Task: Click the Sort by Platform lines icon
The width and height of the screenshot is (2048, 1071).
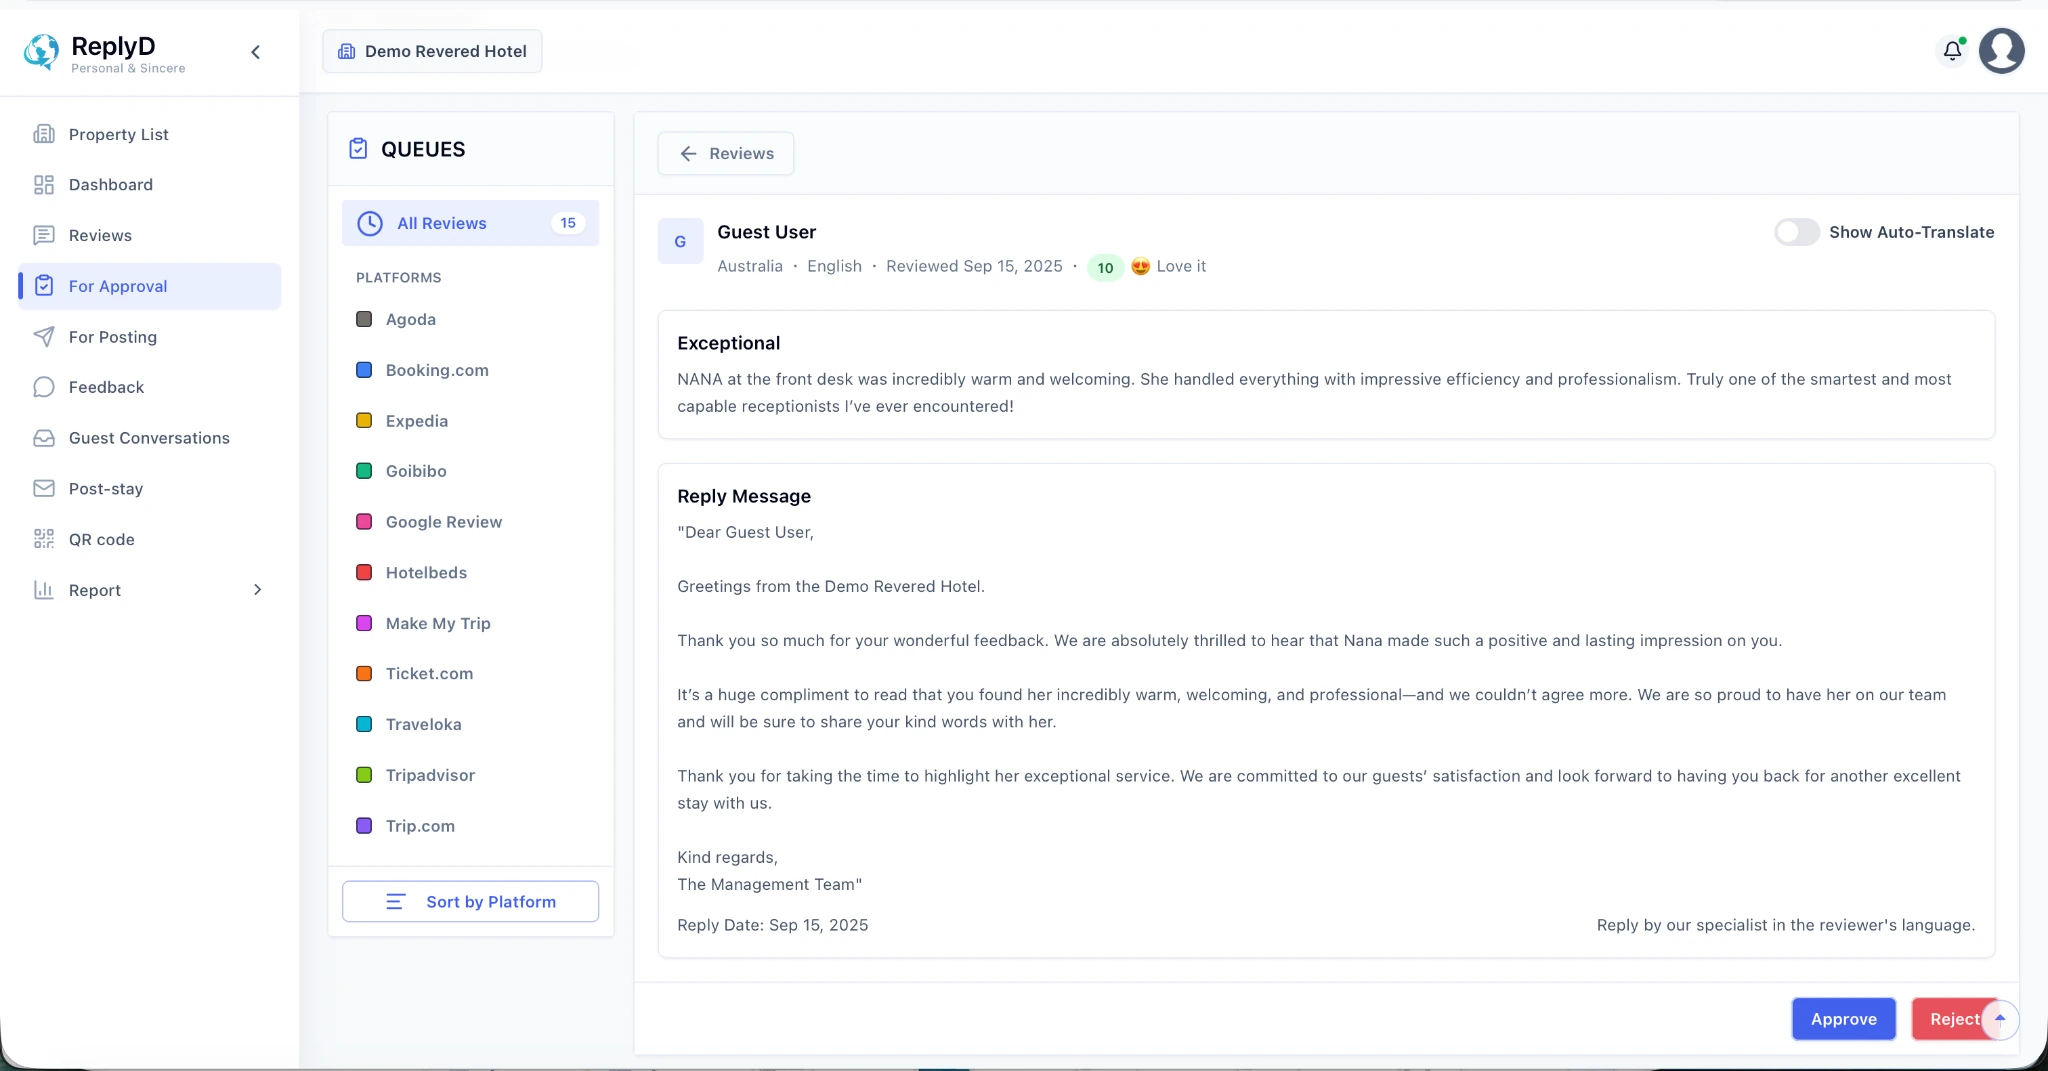Action: click(395, 902)
